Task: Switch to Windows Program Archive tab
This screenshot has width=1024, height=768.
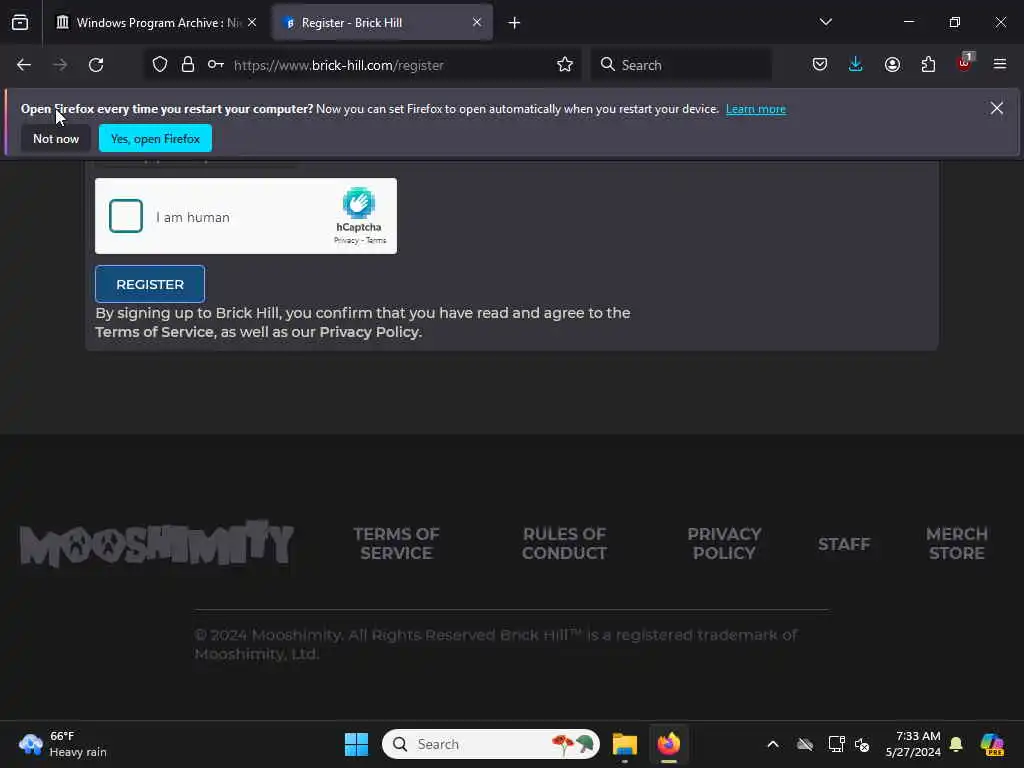Action: [x=156, y=23]
